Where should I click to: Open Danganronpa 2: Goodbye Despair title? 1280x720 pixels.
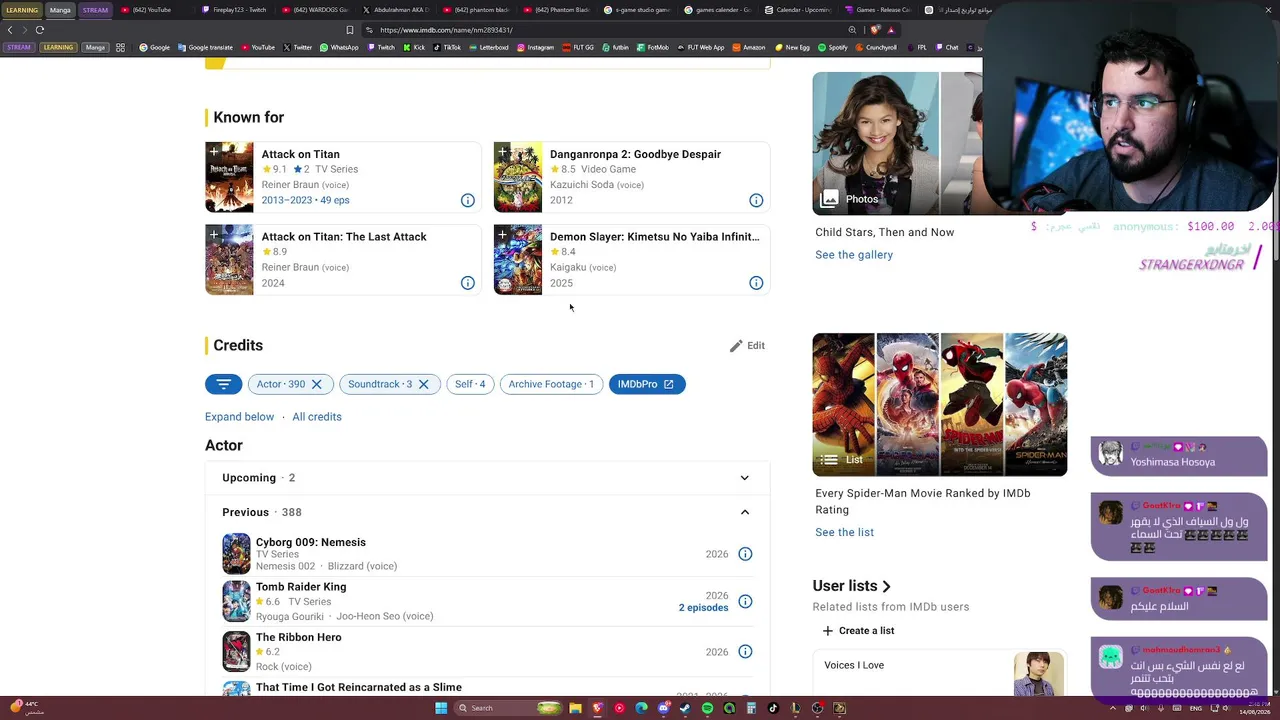point(635,154)
